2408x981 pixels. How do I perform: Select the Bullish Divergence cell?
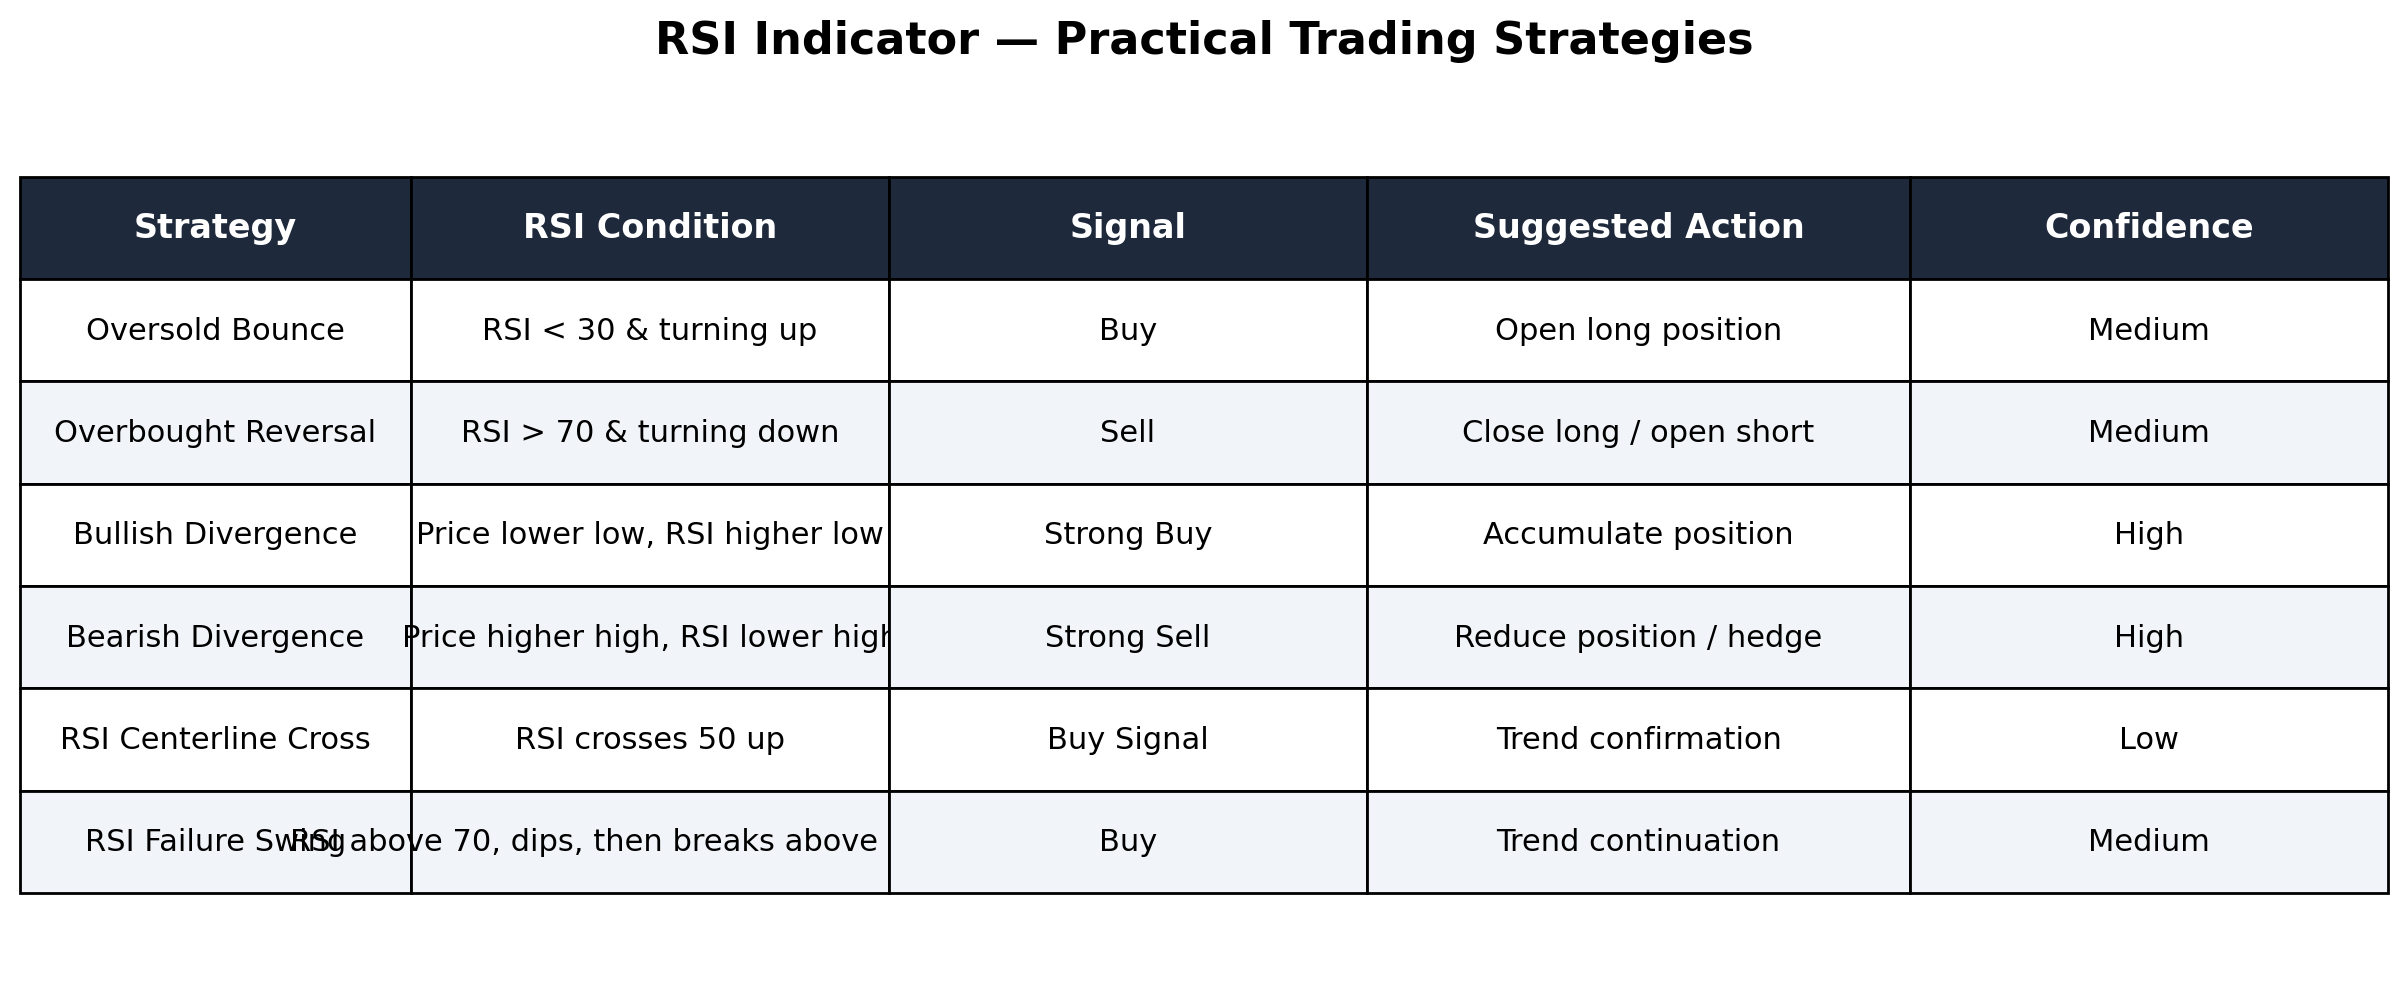[215, 535]
